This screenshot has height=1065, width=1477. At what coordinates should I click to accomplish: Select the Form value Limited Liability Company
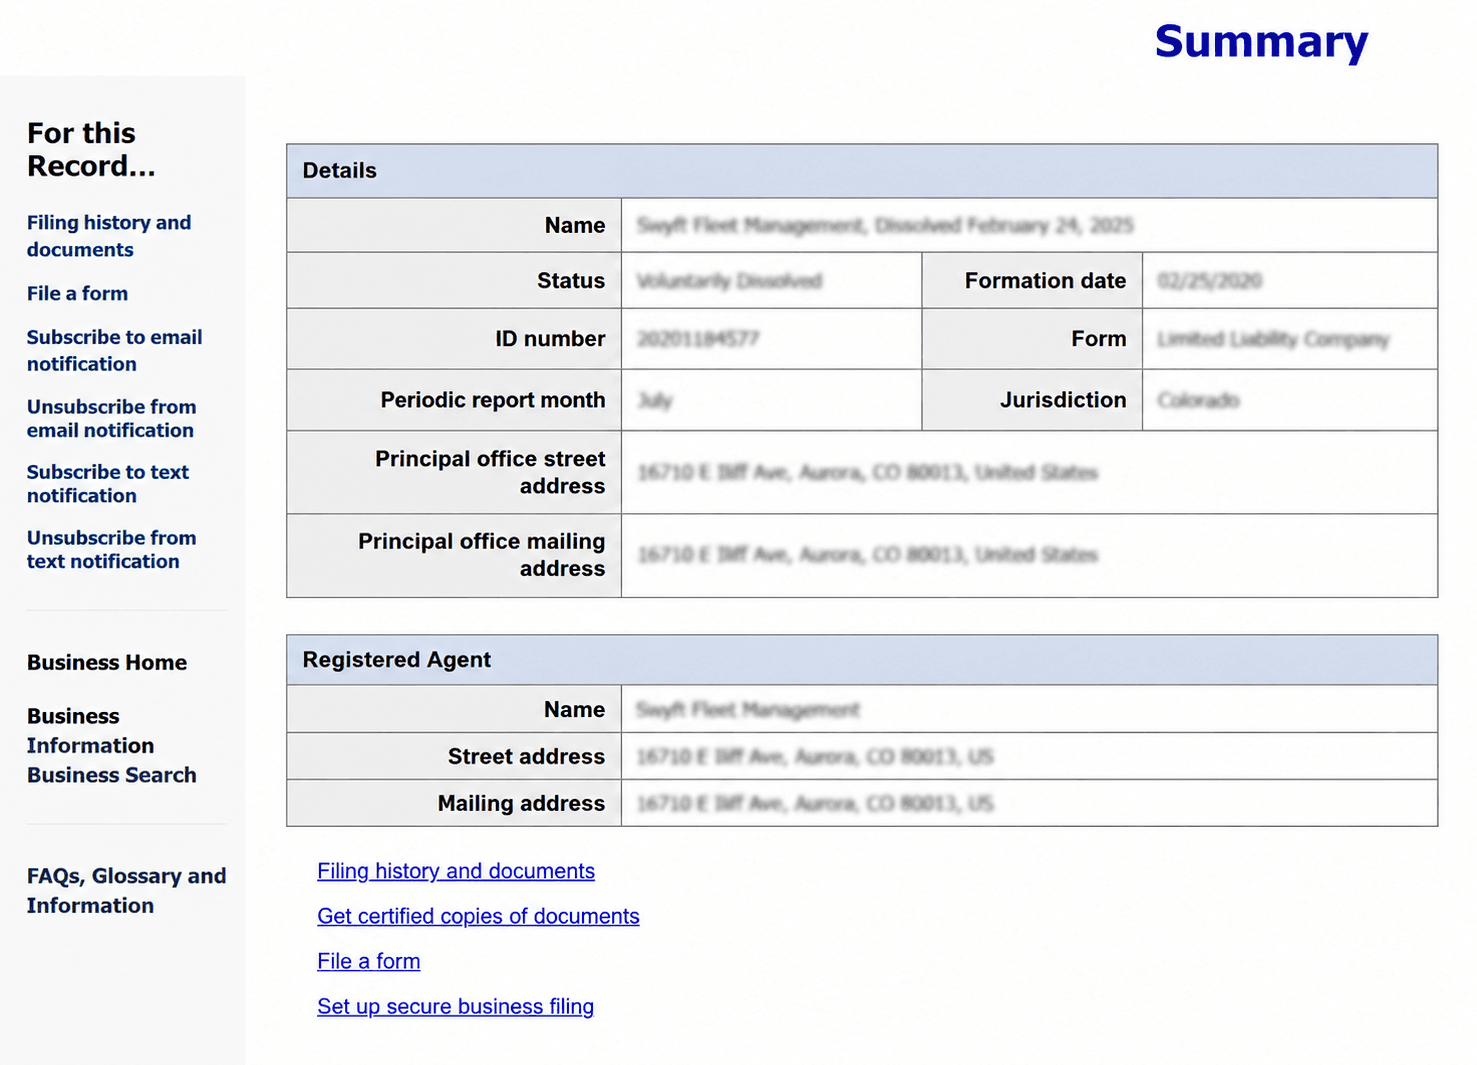click(x=1273, y=339)
